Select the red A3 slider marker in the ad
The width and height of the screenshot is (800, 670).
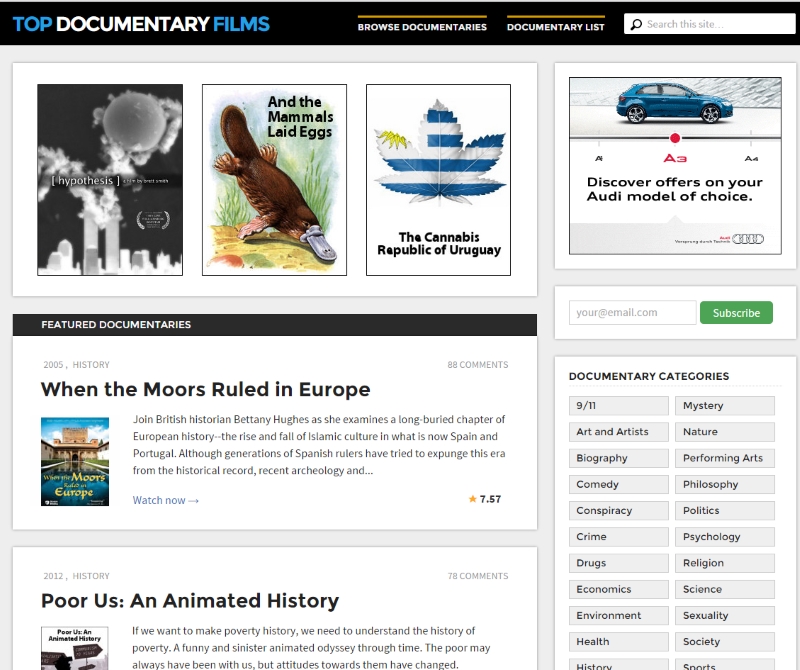click(674, 138)
